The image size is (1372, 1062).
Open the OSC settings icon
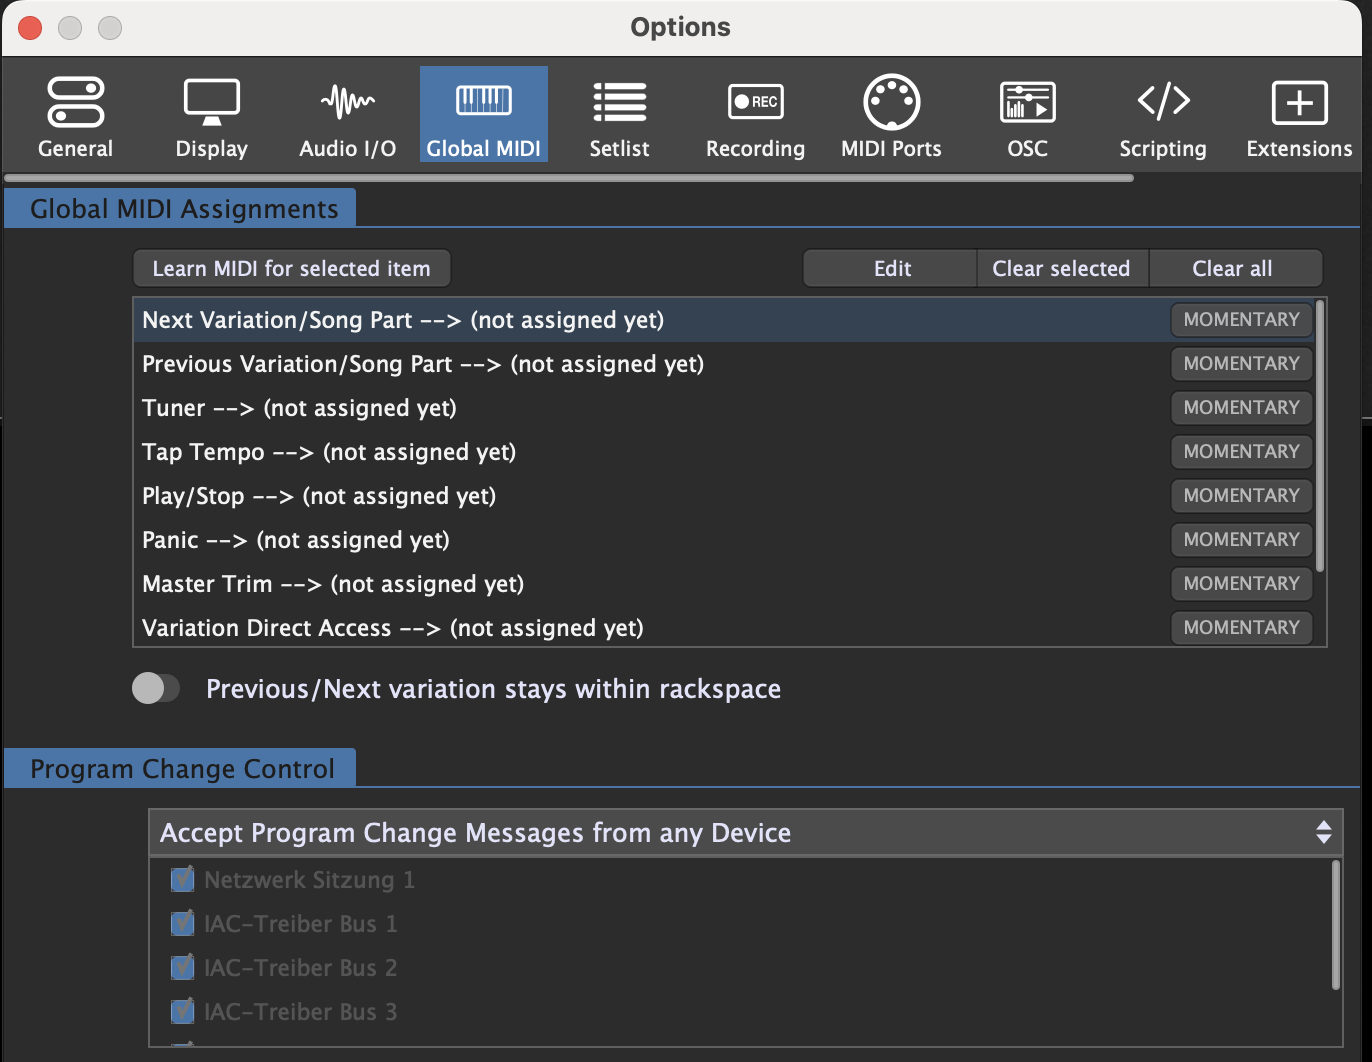click(x=1027, y=104)
